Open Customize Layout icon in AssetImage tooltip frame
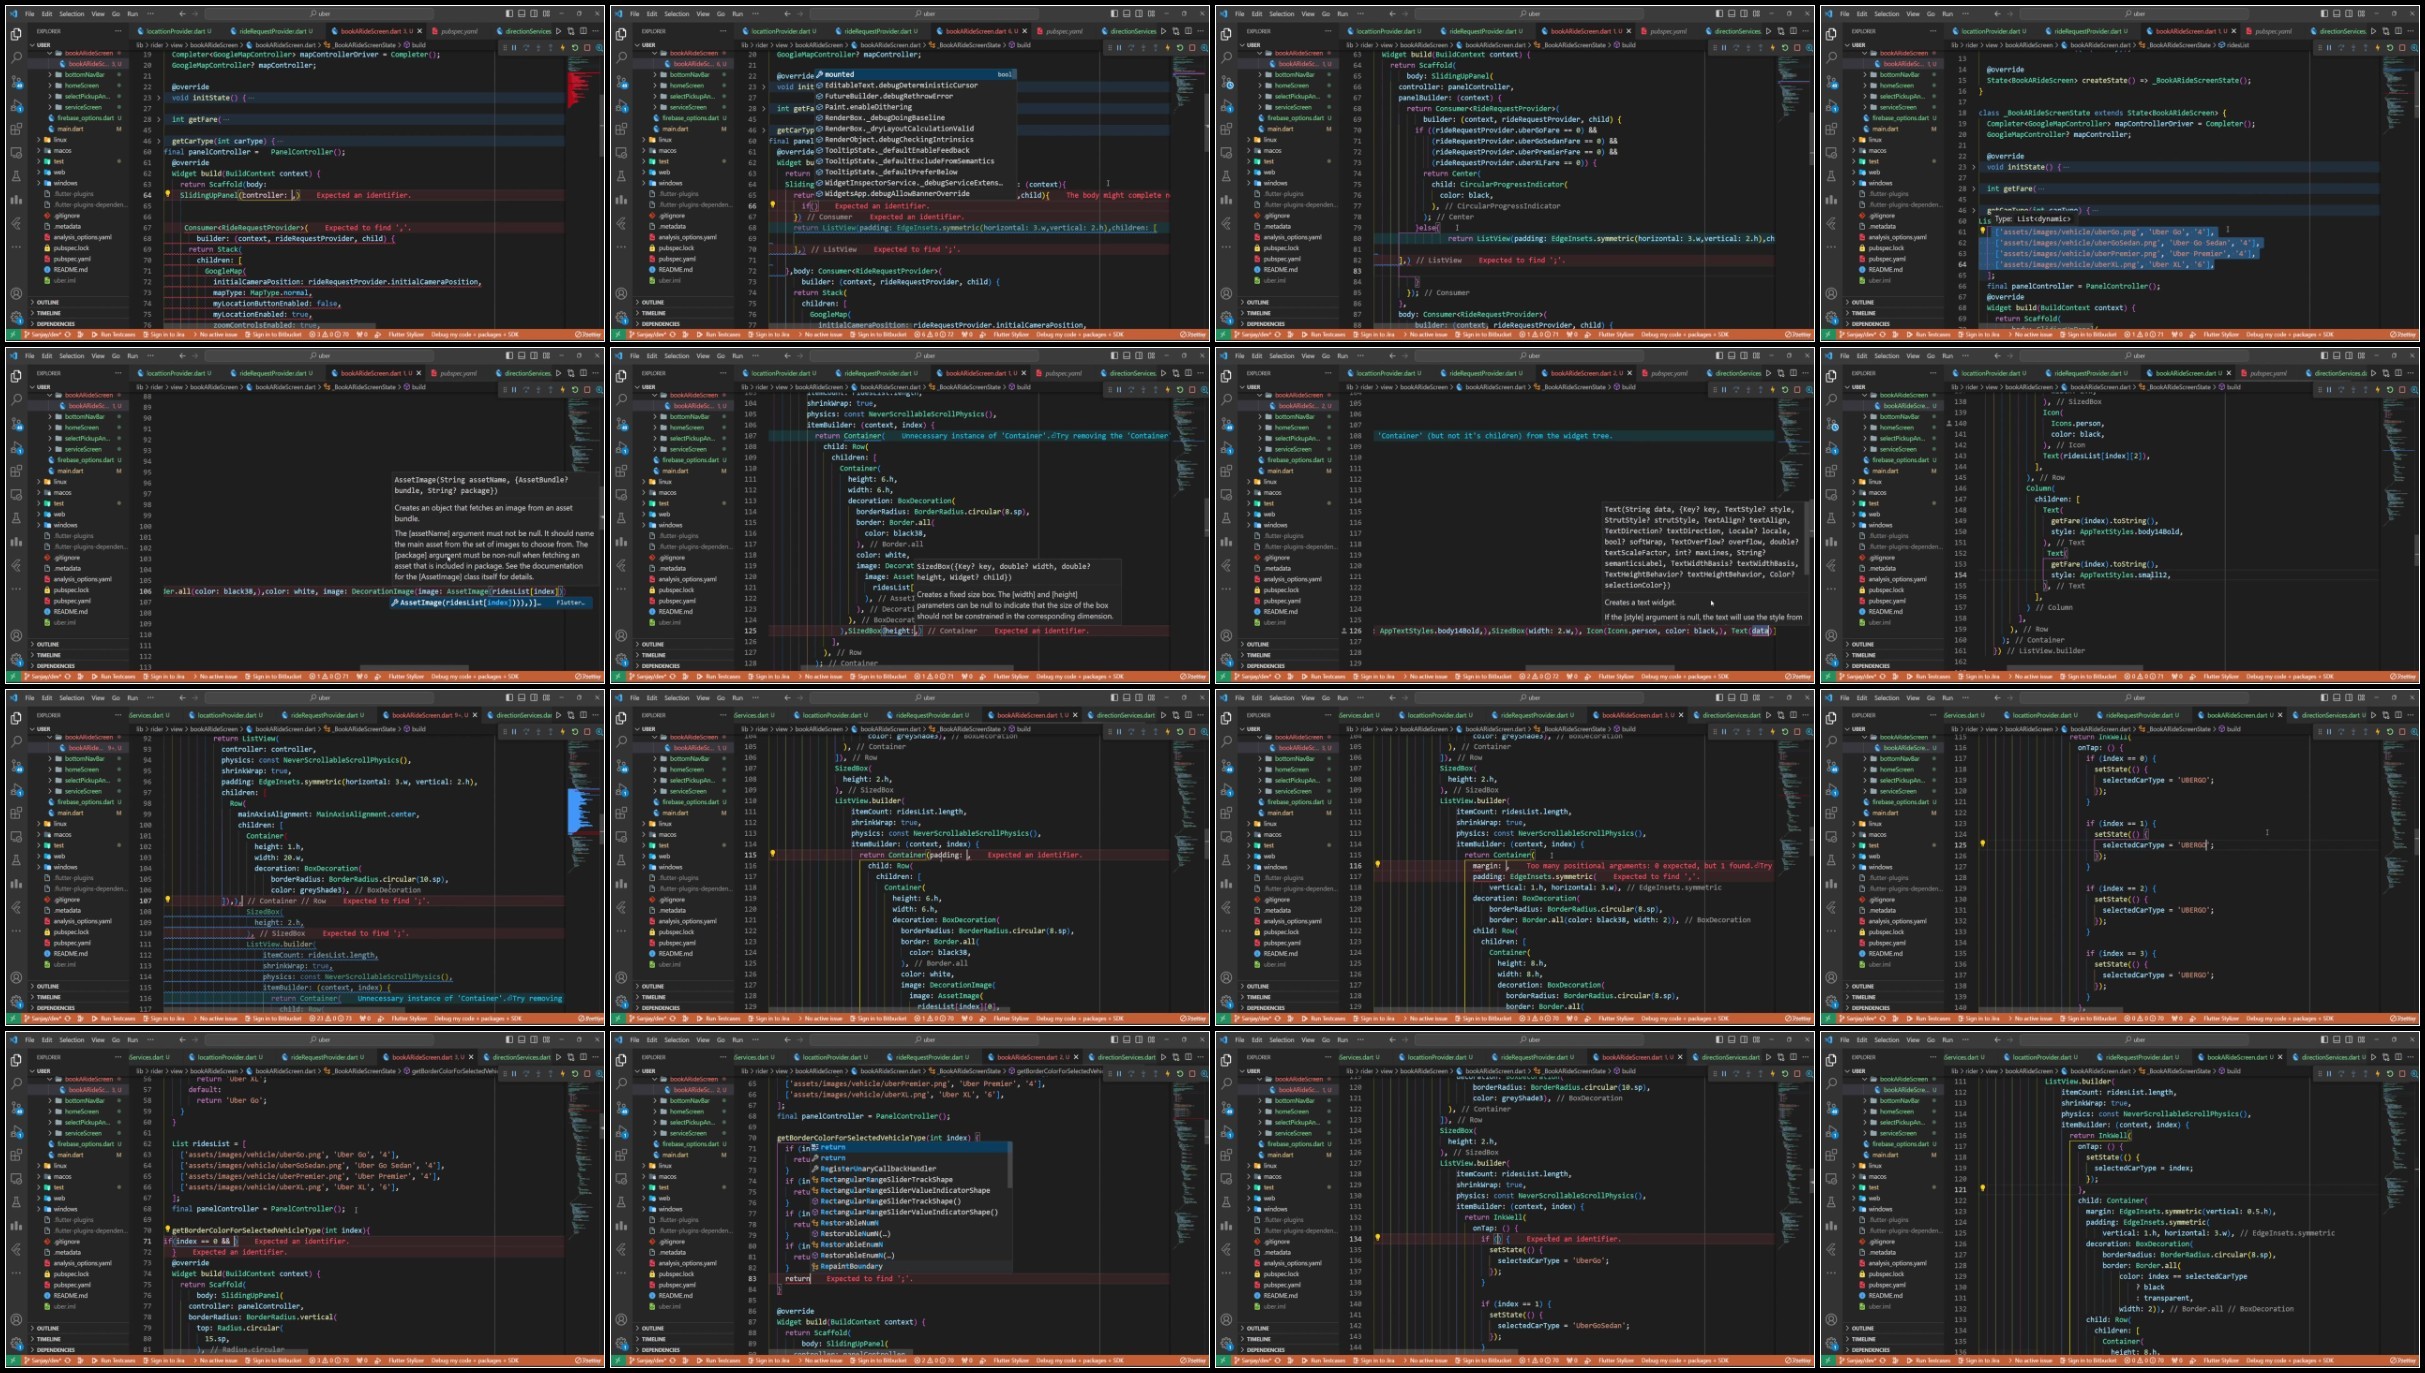The width and height of the screenshot is (2425, 1373). pyautogui.click(x=546, y=356)
